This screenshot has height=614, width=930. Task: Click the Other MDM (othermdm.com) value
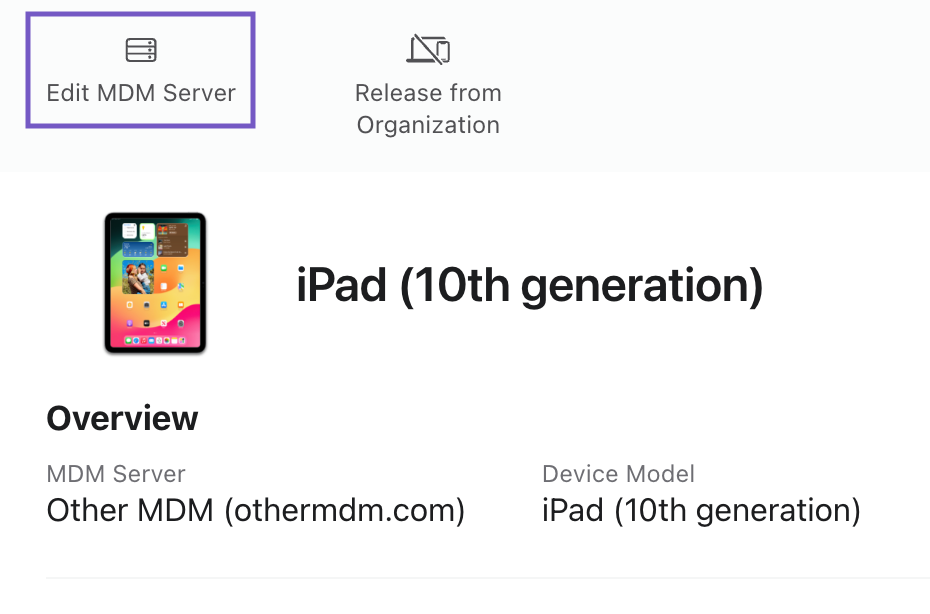pos(256,511)
